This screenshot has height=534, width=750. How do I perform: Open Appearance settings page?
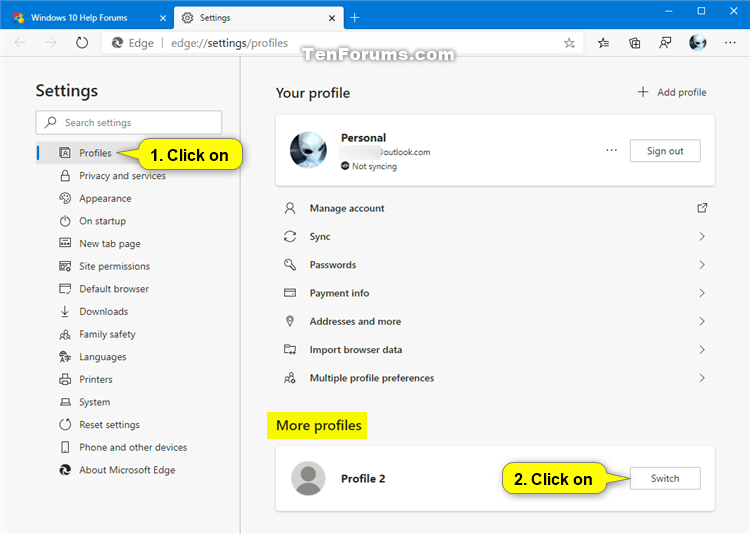pyautogui.click(x=105, y=198)
